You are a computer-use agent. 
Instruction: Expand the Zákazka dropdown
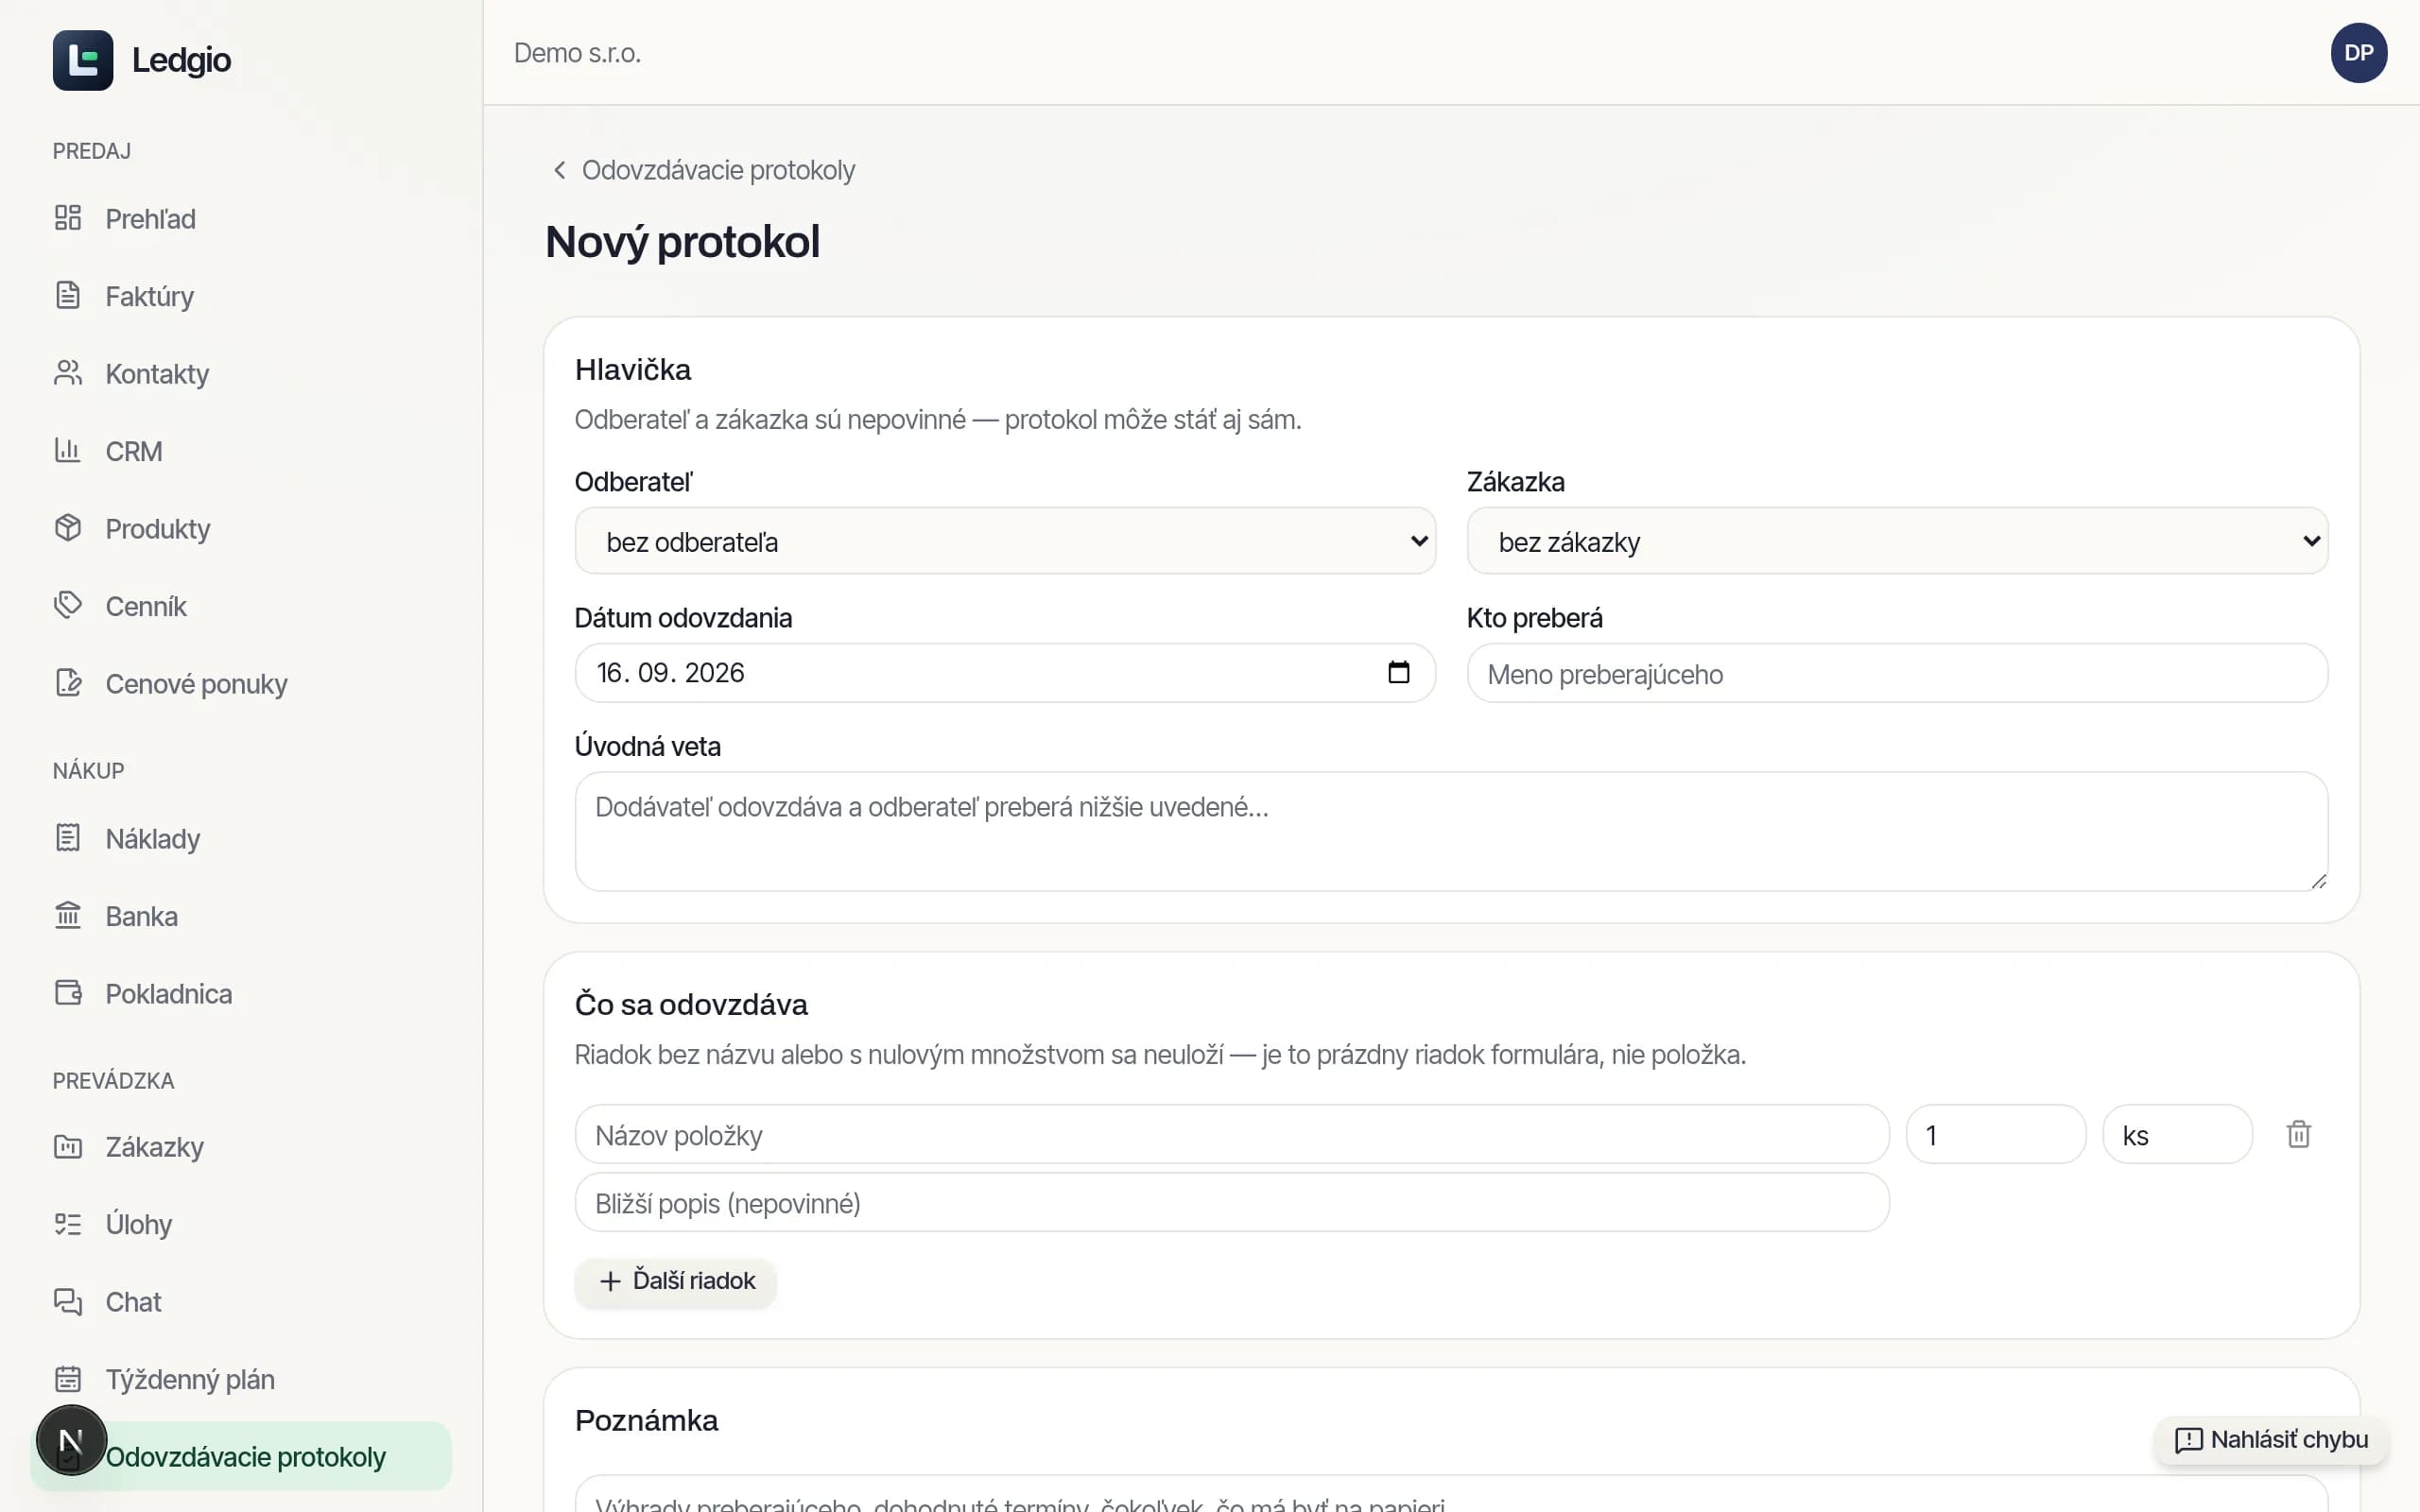point(1897,541)
